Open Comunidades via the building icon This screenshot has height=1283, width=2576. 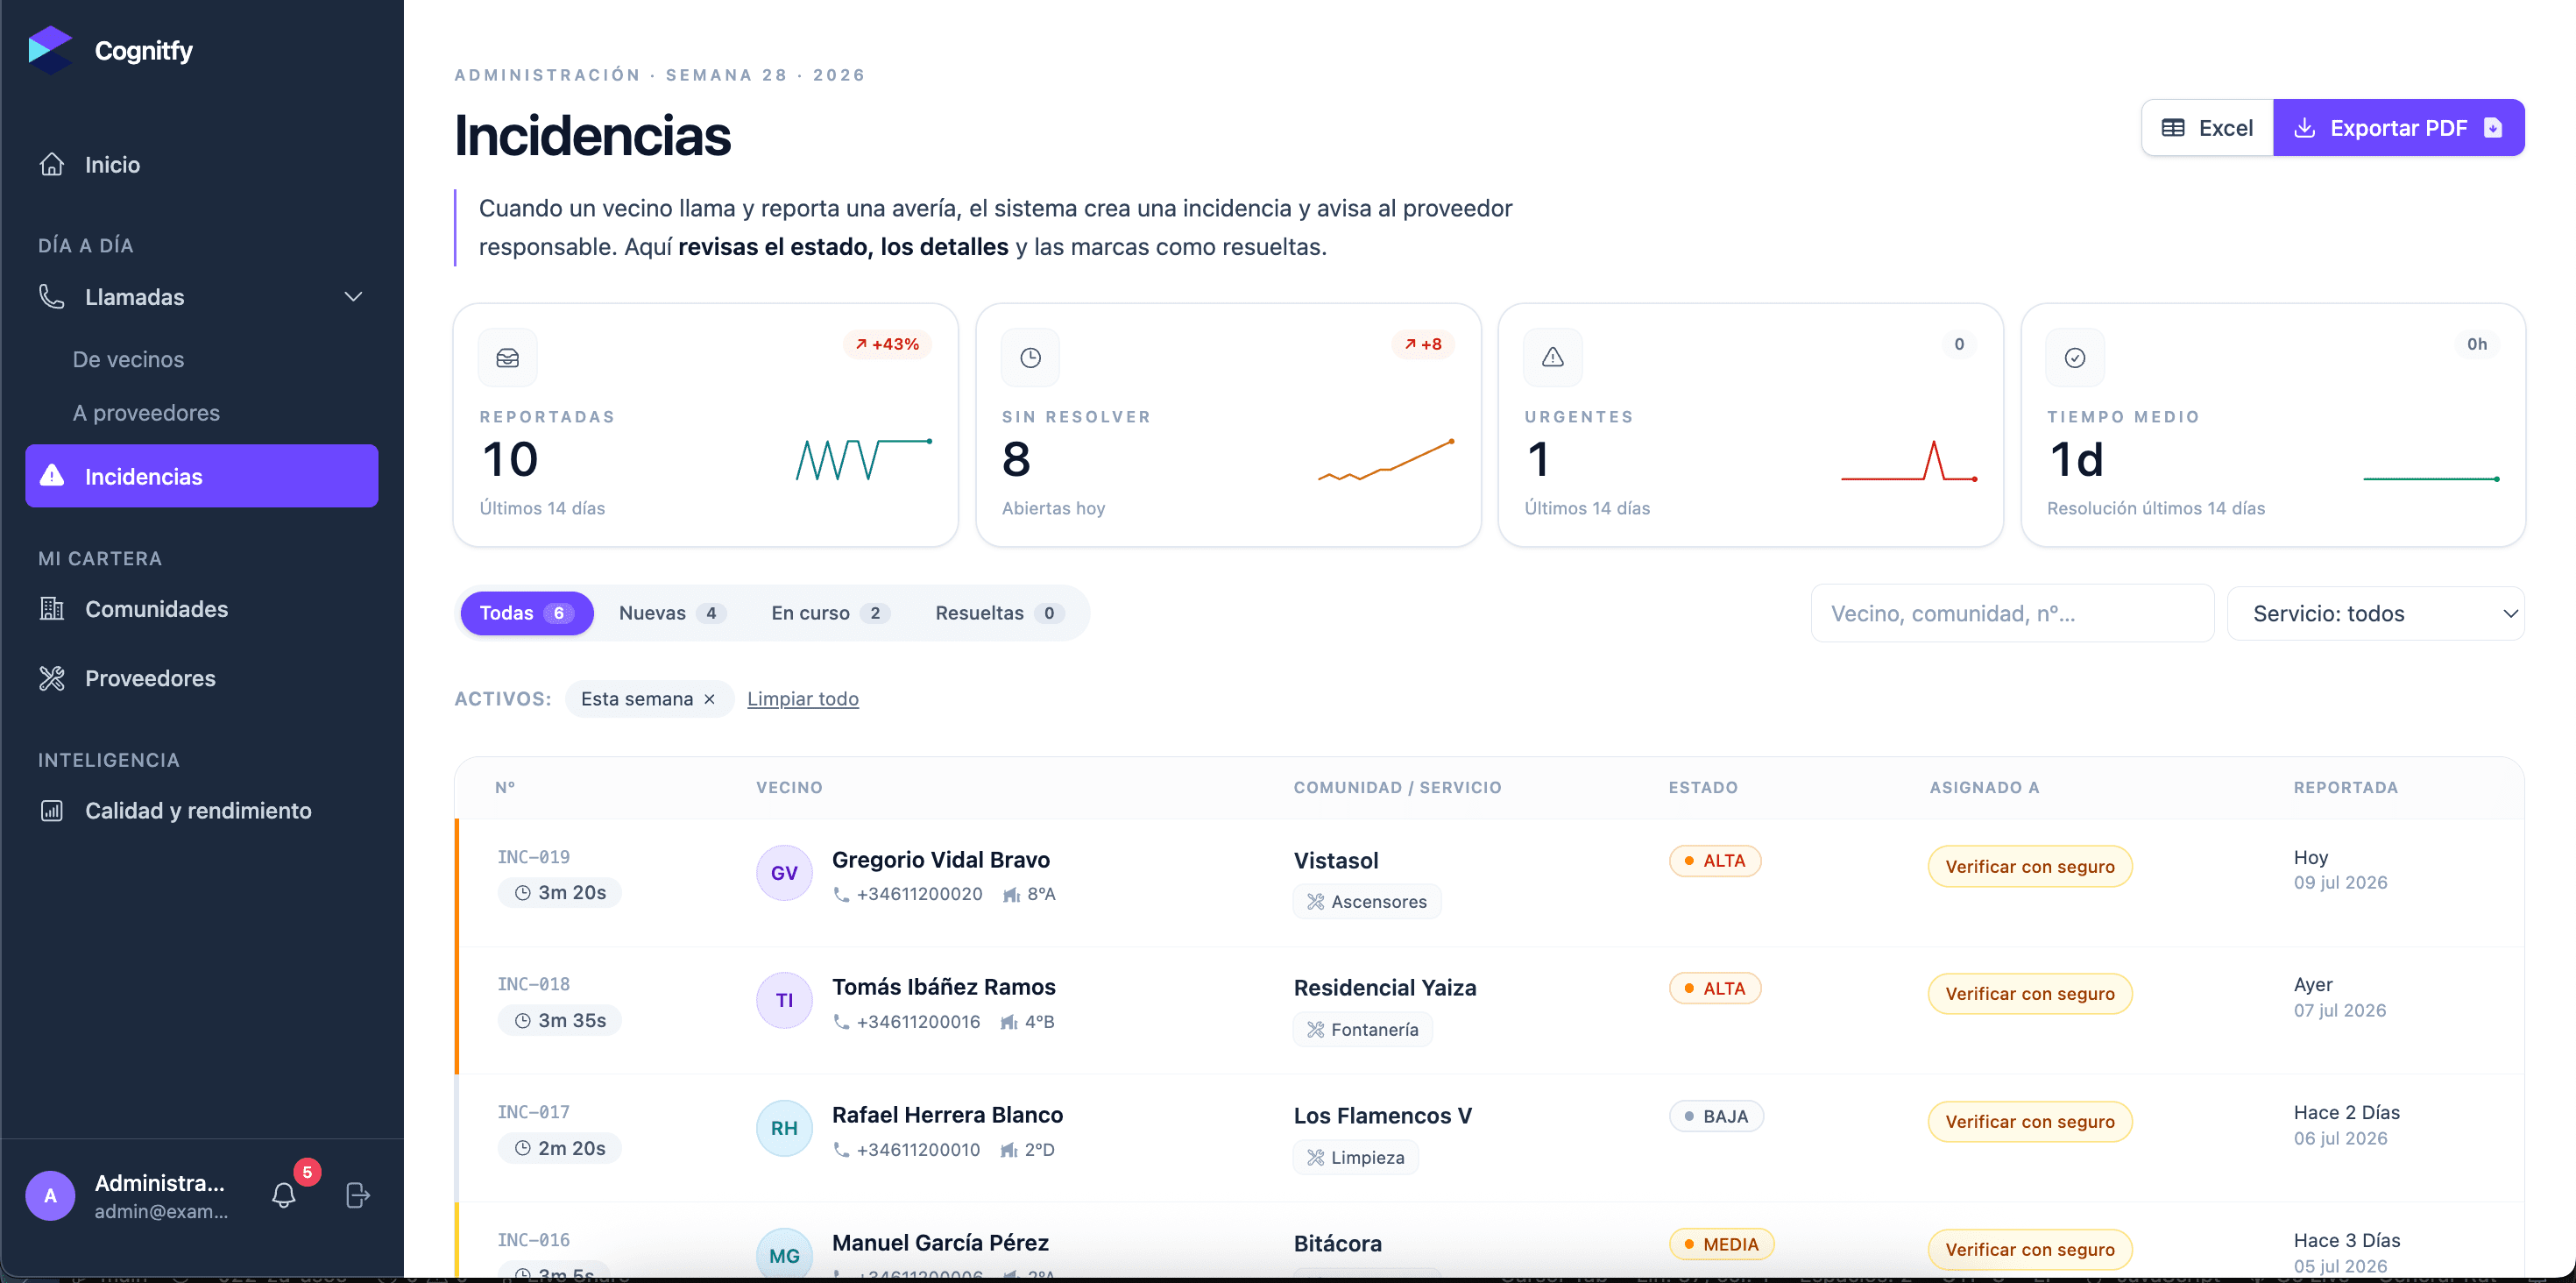[x=52, y=608]
